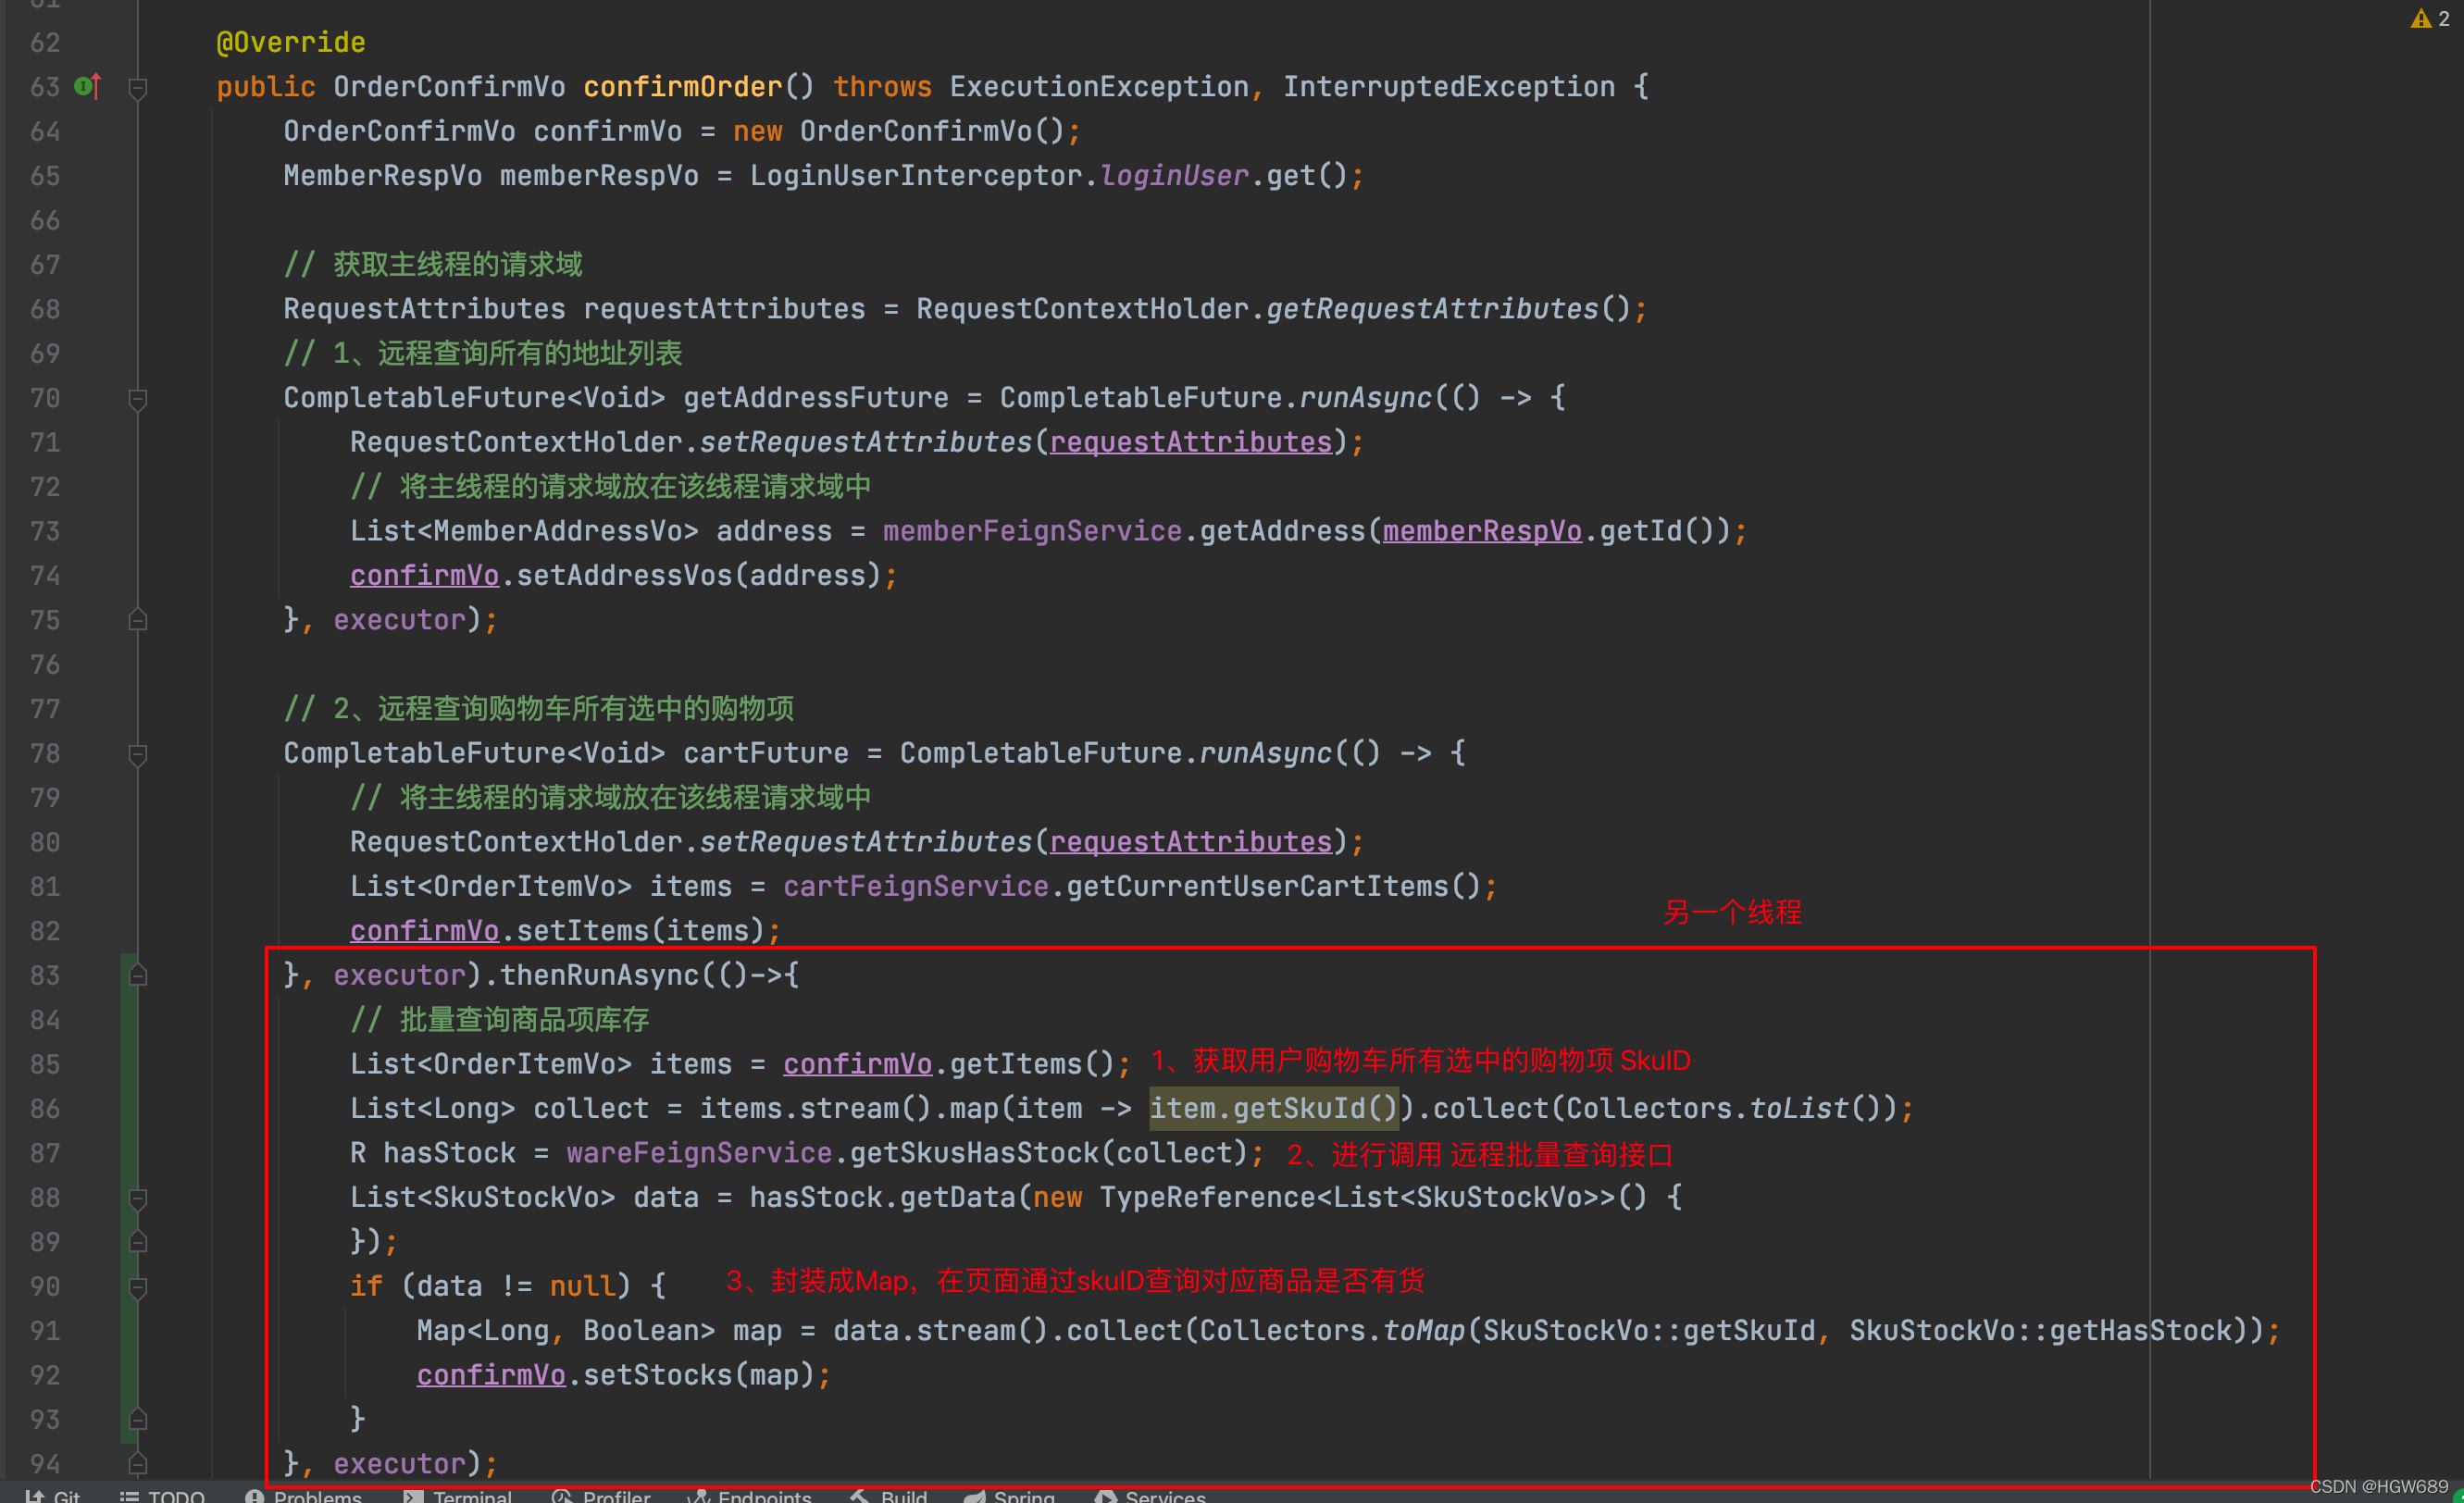
Task: Click underlined confirmVo on line 82
Action: (424, 931)
